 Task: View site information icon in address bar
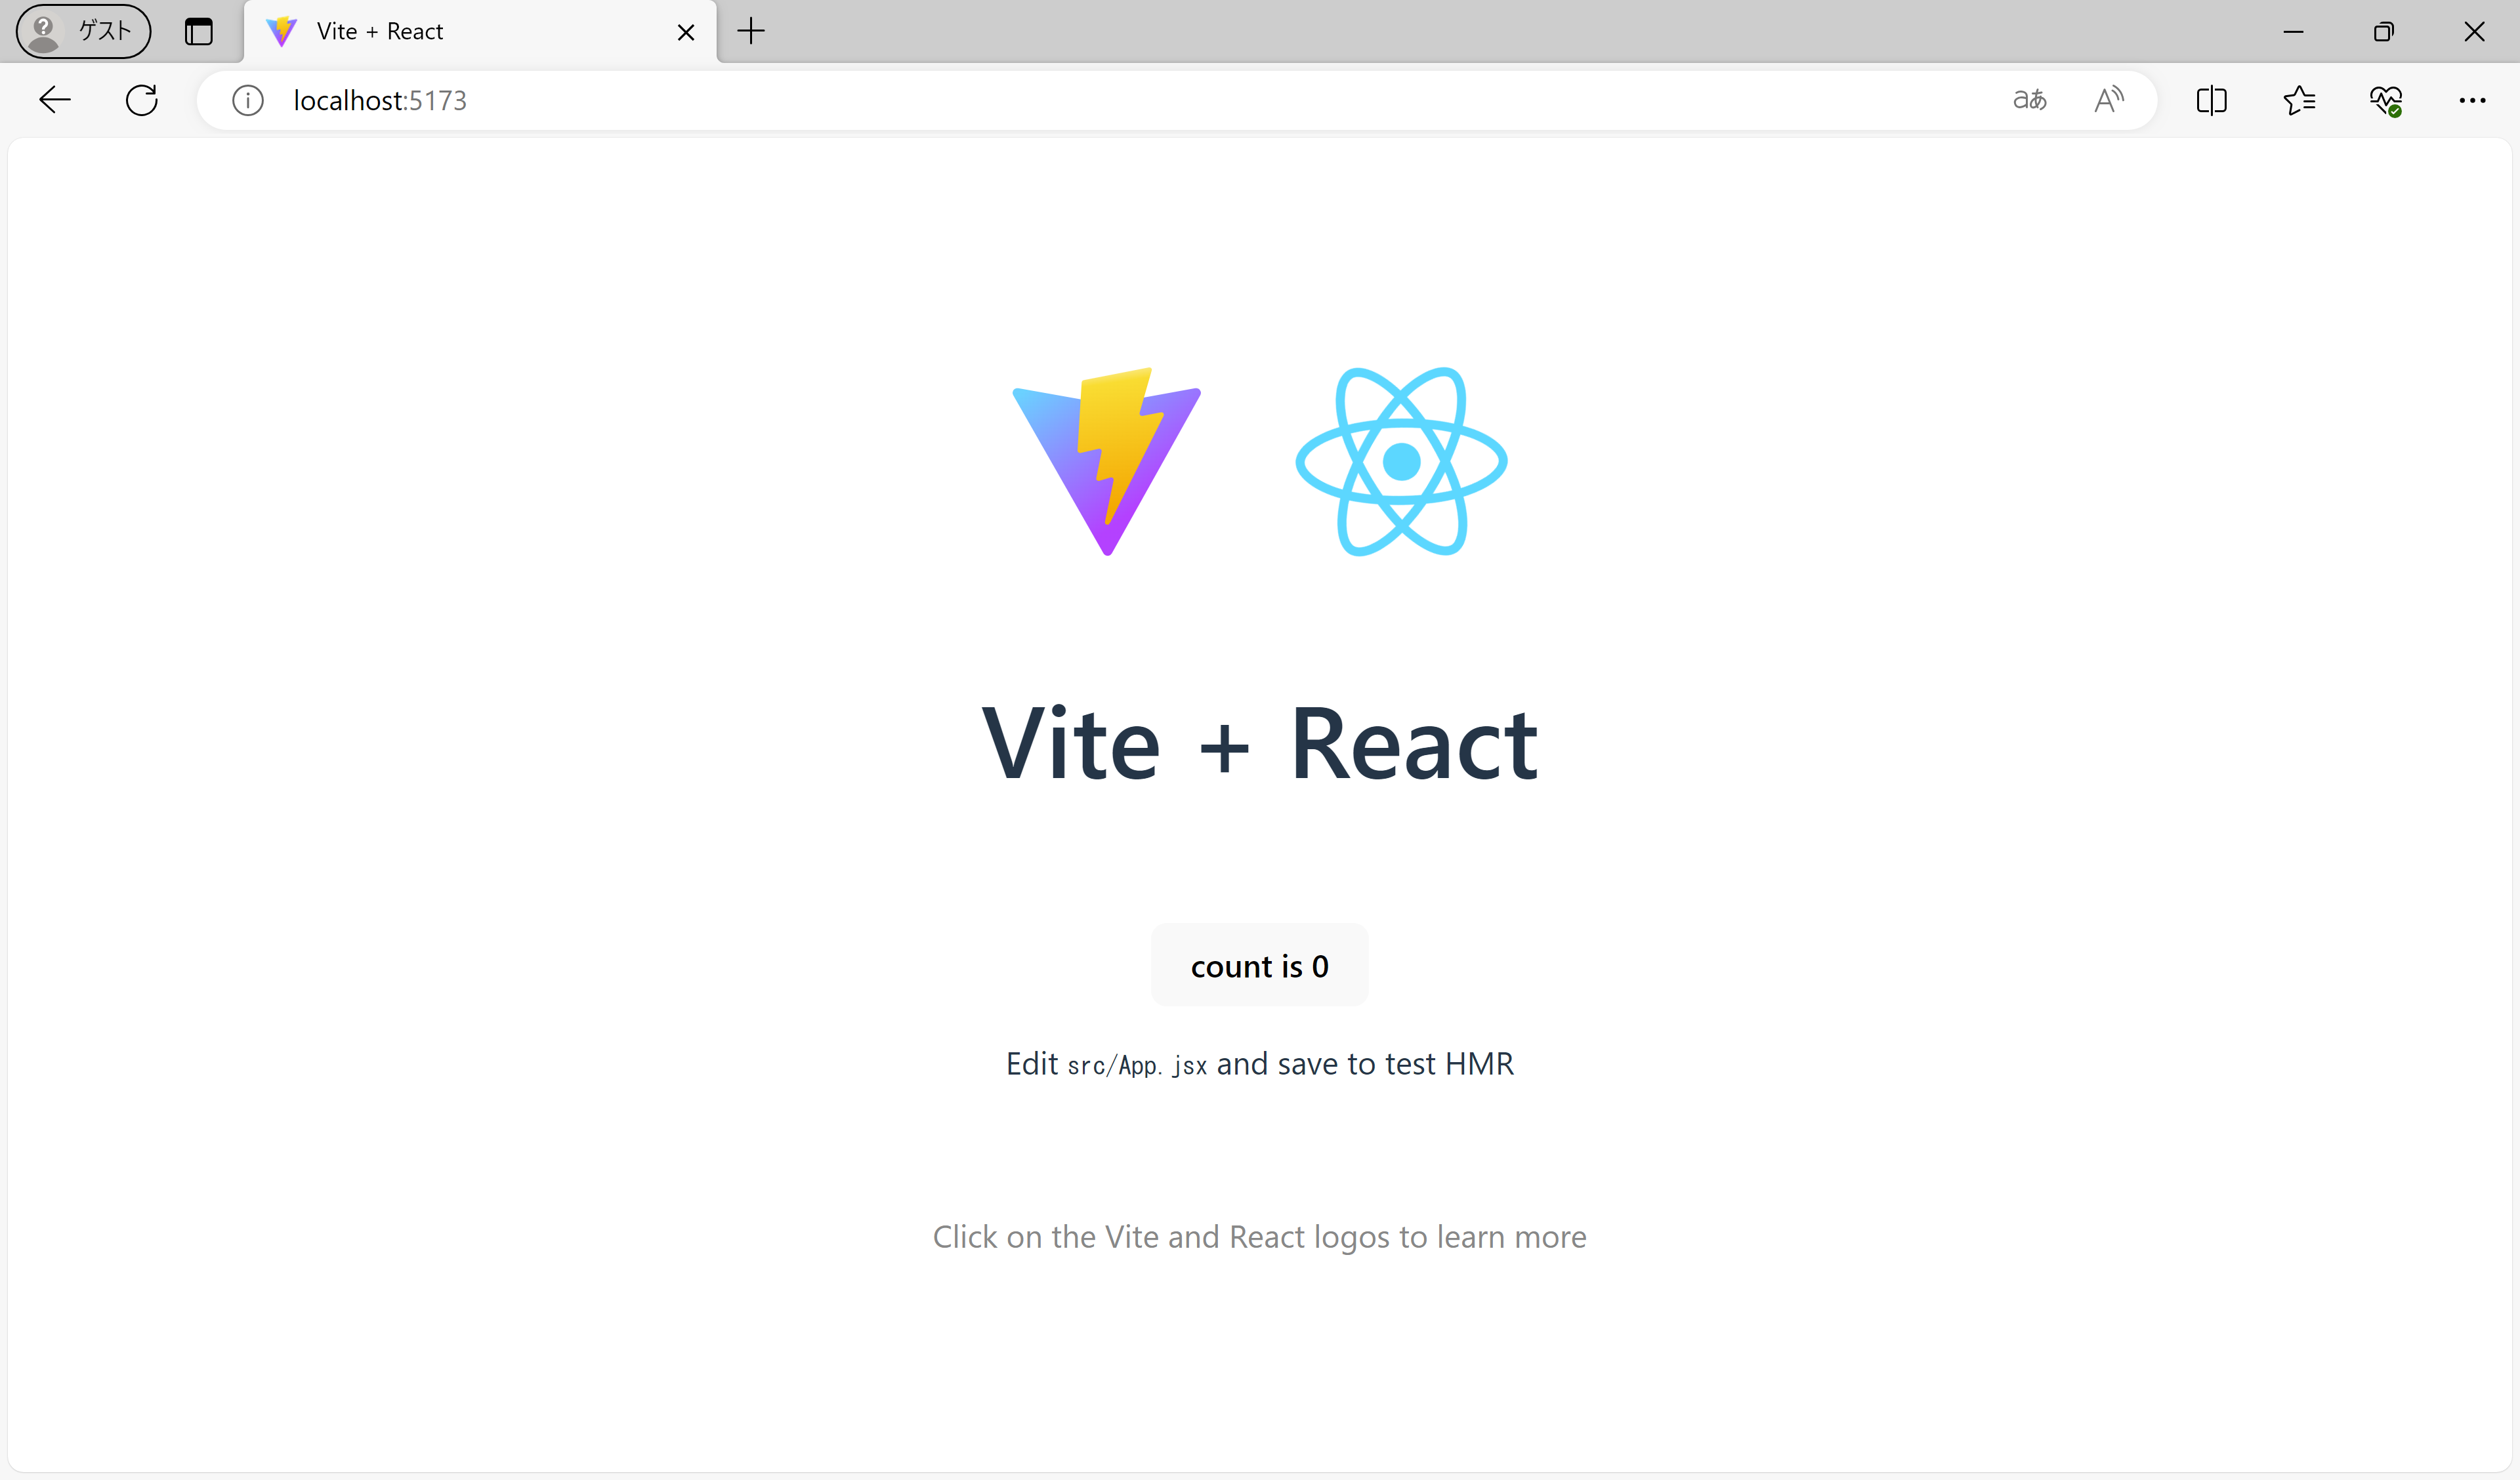248,100
